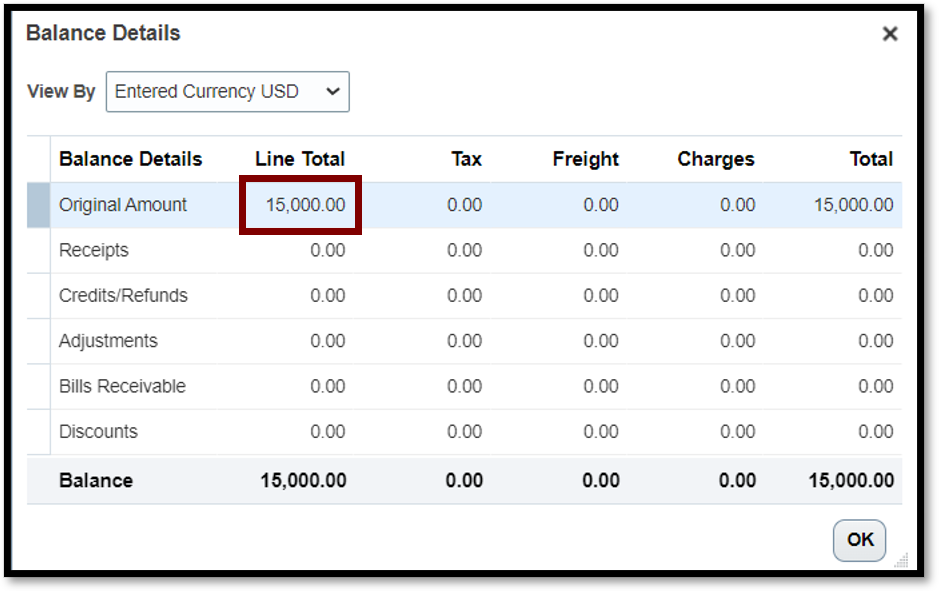
Task: Click the Balance row Total value
Action: coord(851,481)
